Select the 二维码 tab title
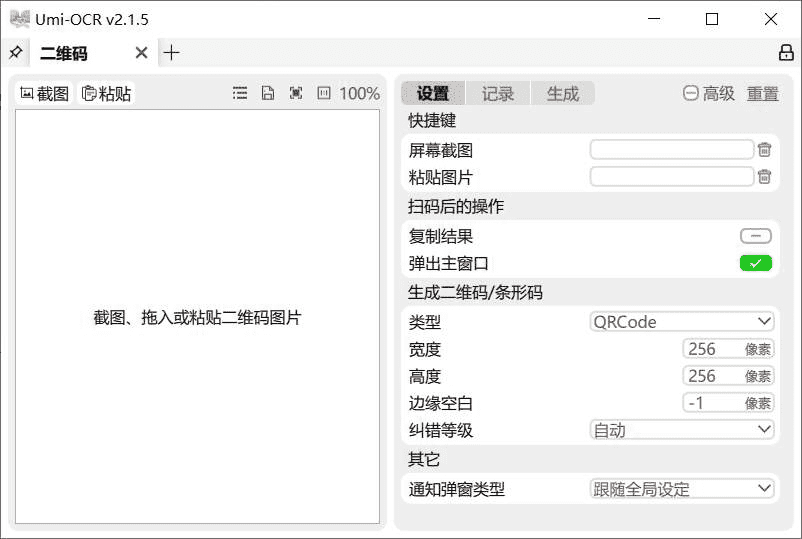This screenshot has width=802, height=539. click(x=64, y=53)
